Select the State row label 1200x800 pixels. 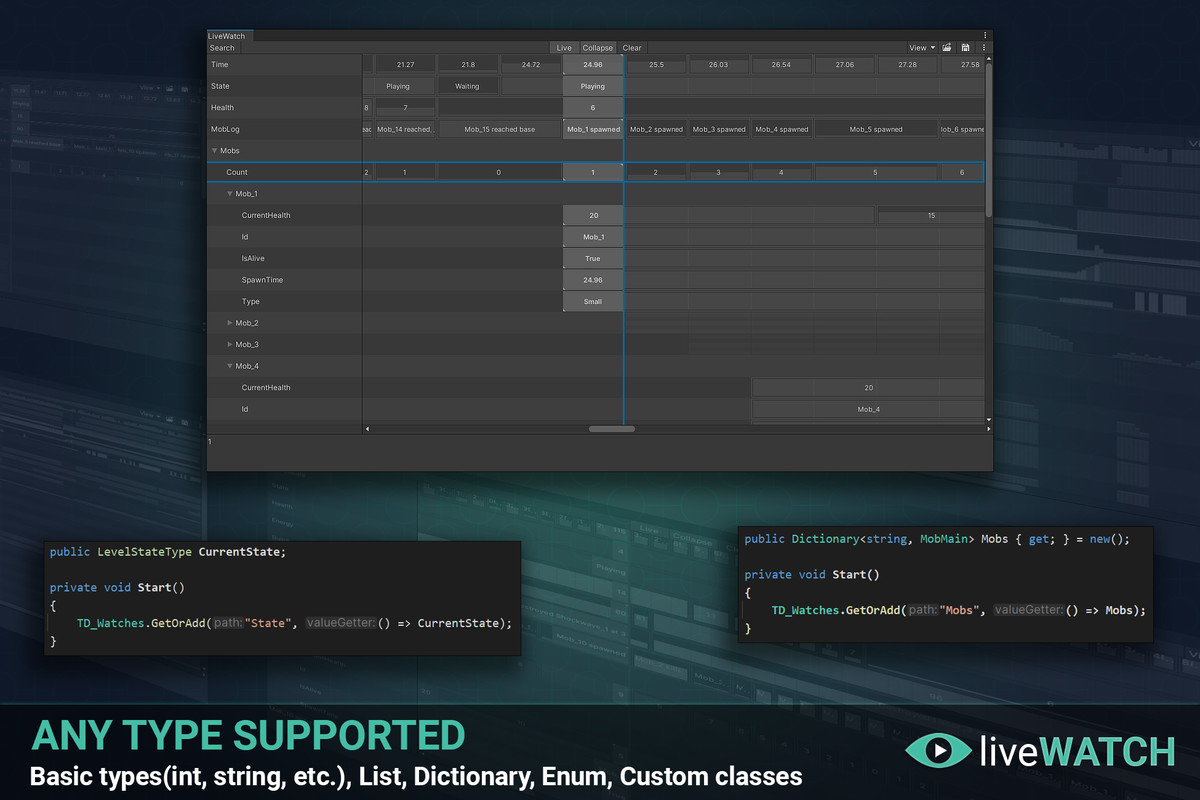[x=220, y=86]
